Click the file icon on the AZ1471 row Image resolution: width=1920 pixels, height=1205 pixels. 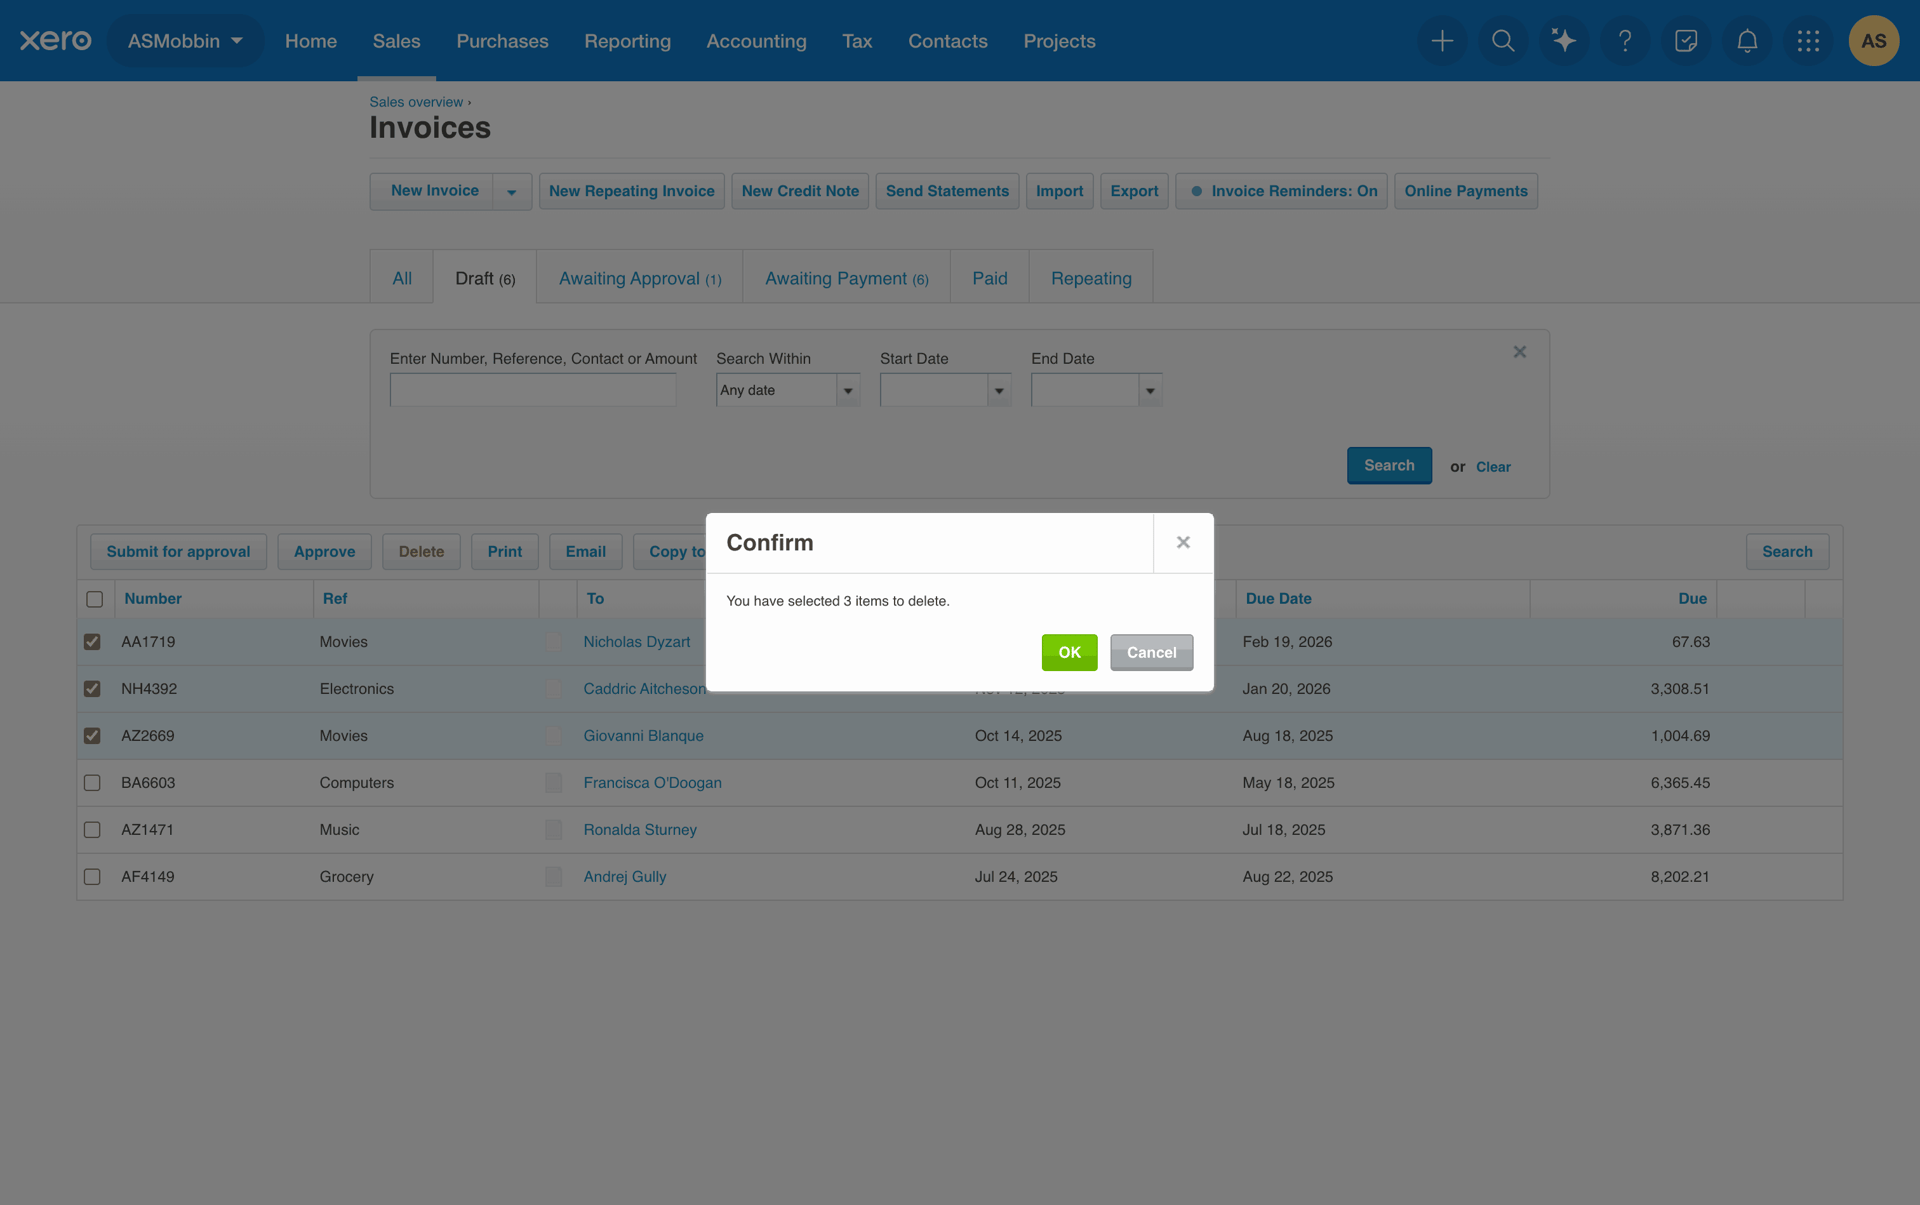tap(553, 830)
